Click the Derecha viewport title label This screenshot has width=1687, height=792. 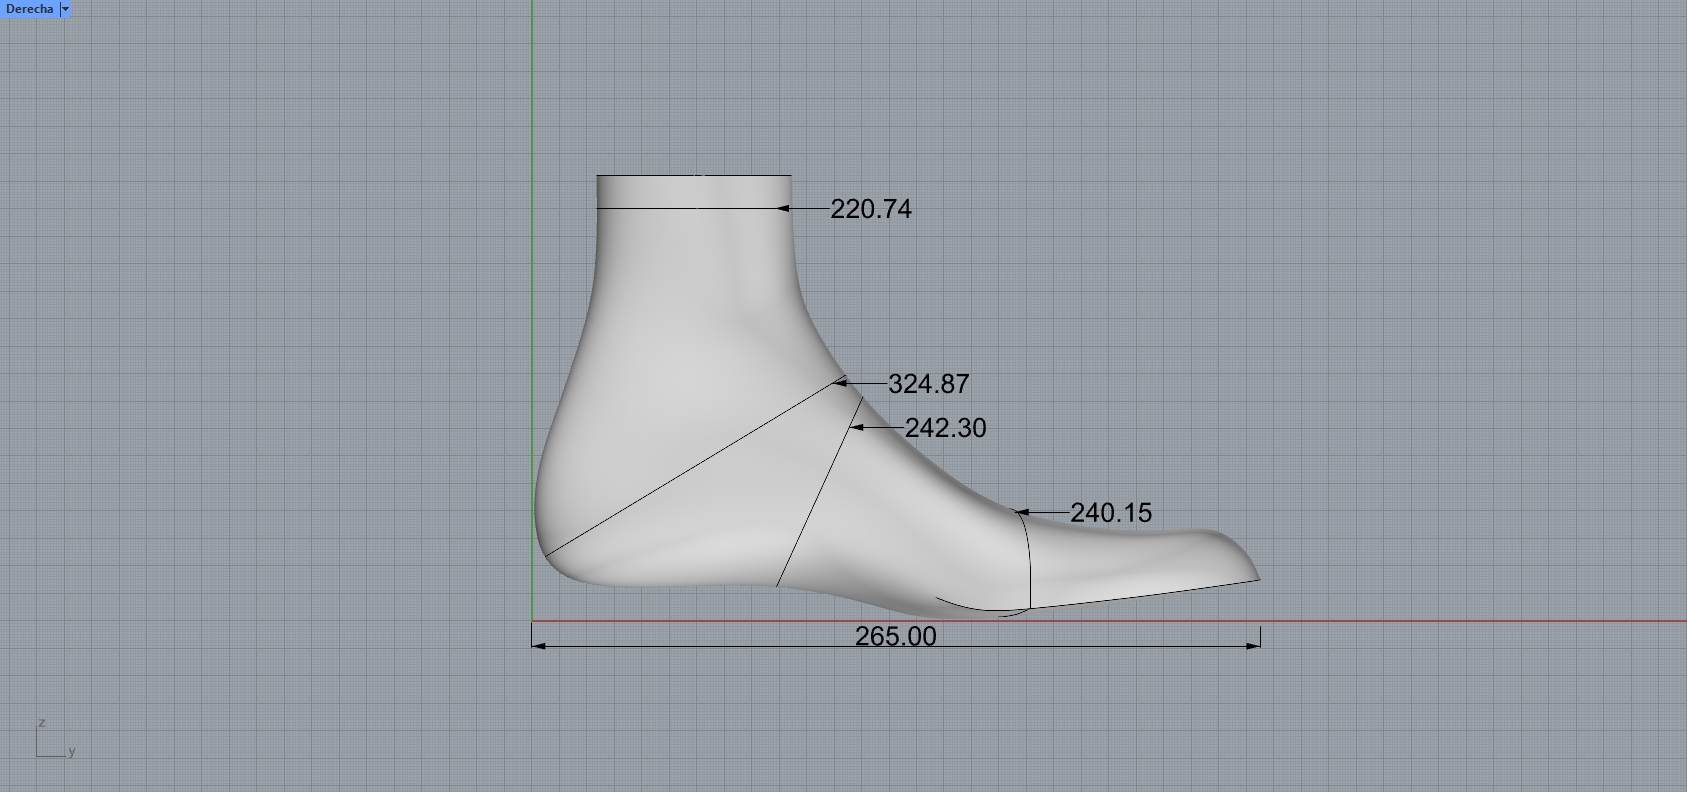tap(29, 9)
